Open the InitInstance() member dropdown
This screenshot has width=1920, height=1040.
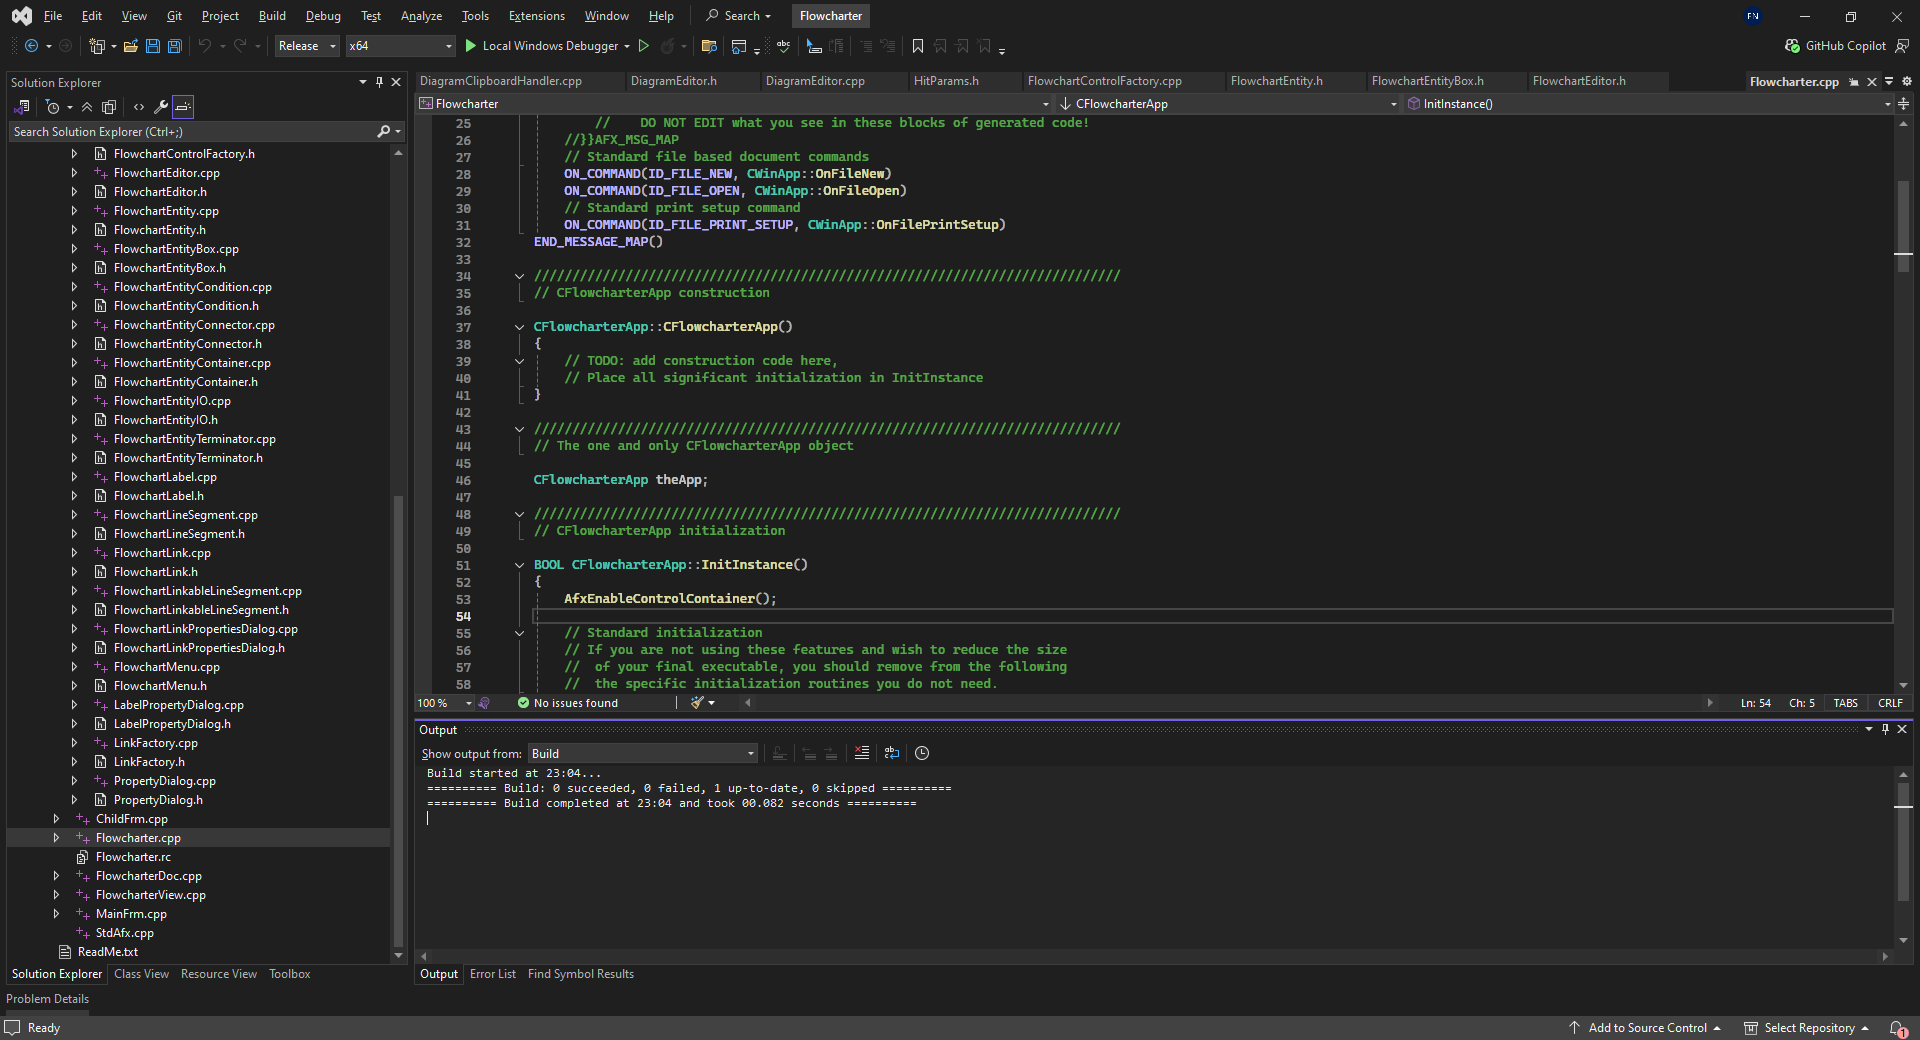tap(1648, 104)
